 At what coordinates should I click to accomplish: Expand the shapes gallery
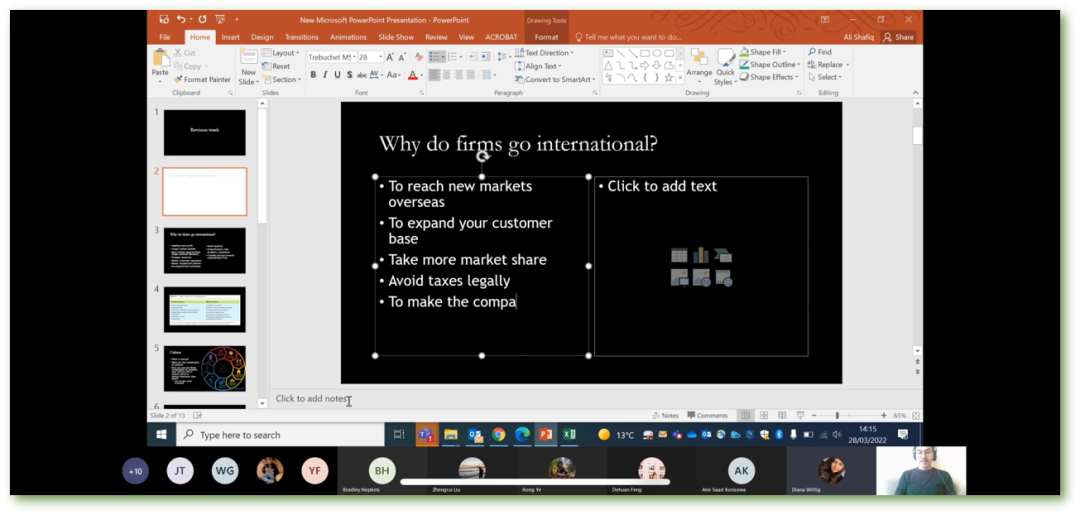pyautogui.click(x=681, y=78)
